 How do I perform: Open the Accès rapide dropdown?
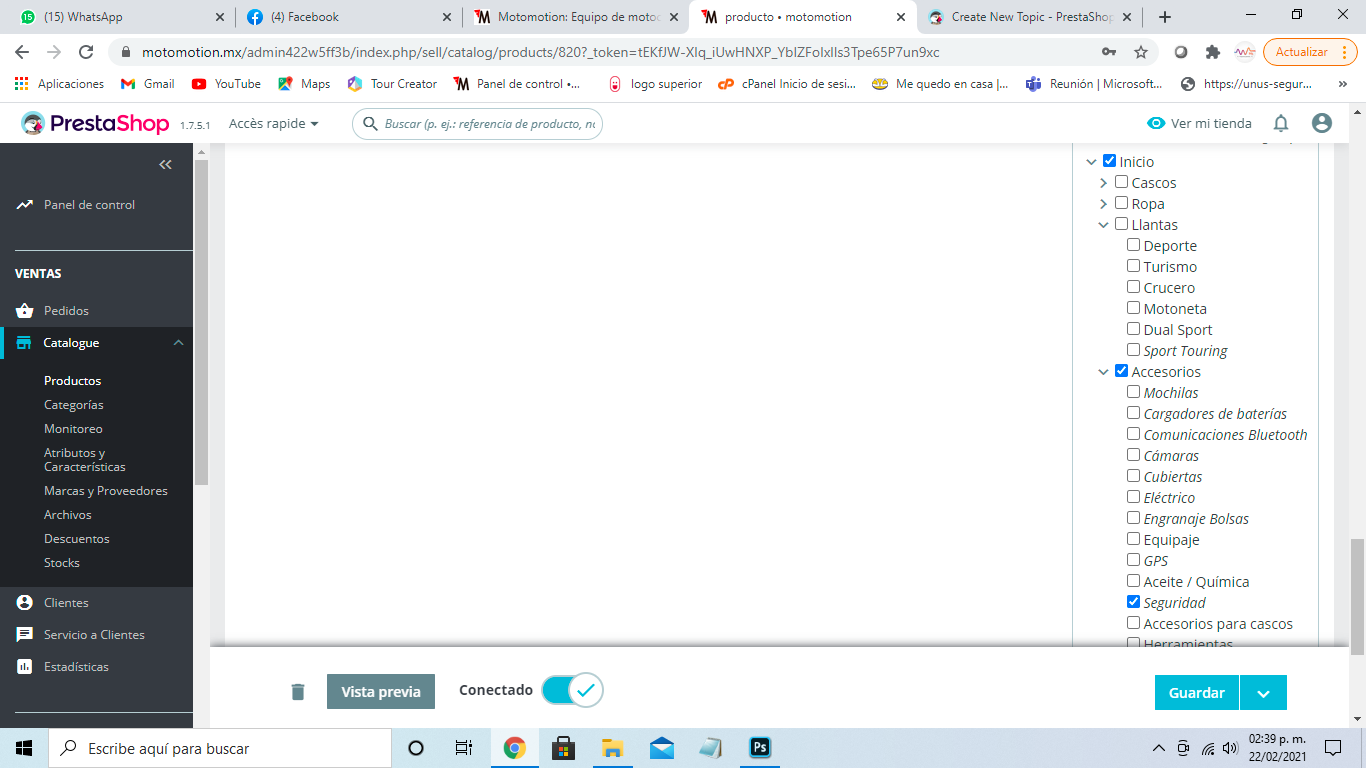[274, 123]
